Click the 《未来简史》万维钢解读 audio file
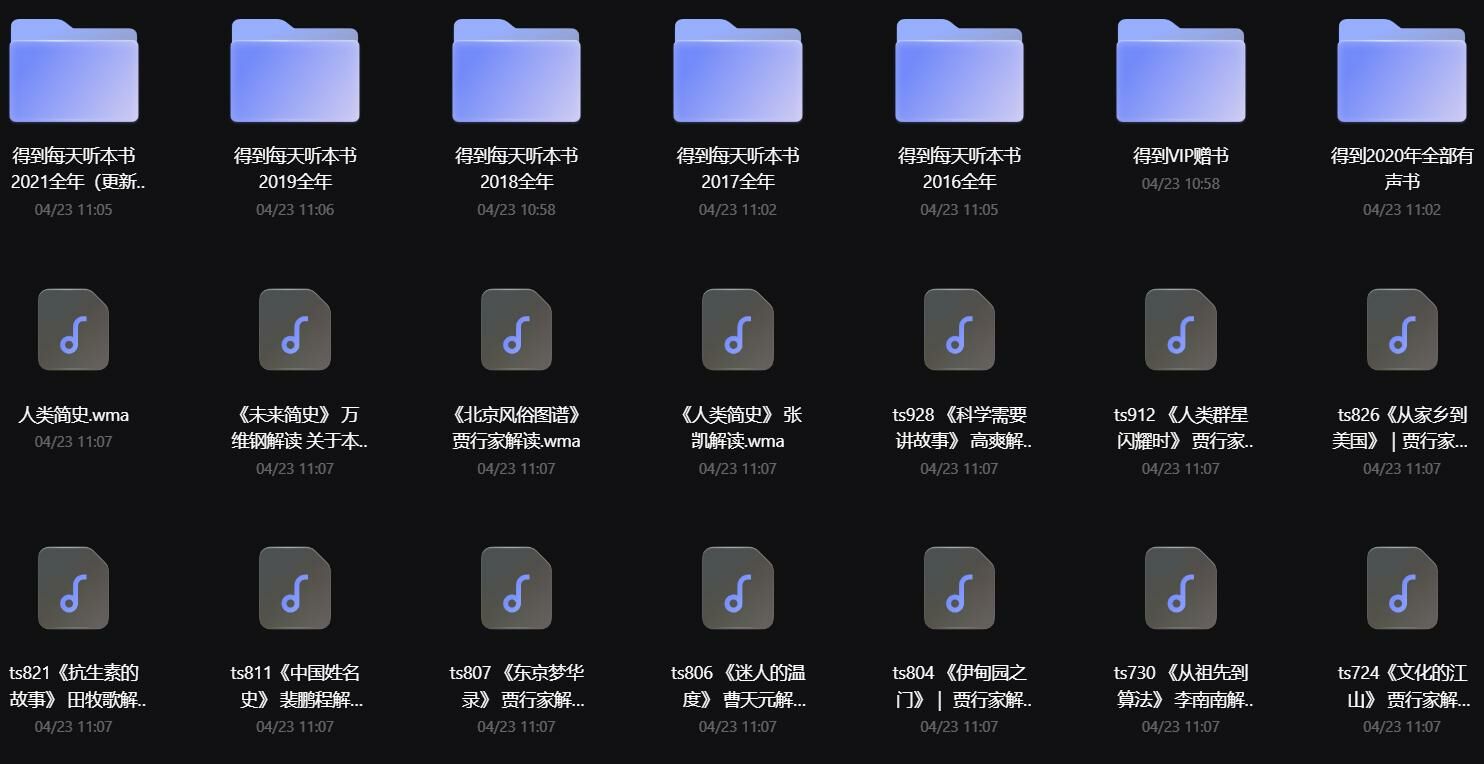 [x=295, y=330]
